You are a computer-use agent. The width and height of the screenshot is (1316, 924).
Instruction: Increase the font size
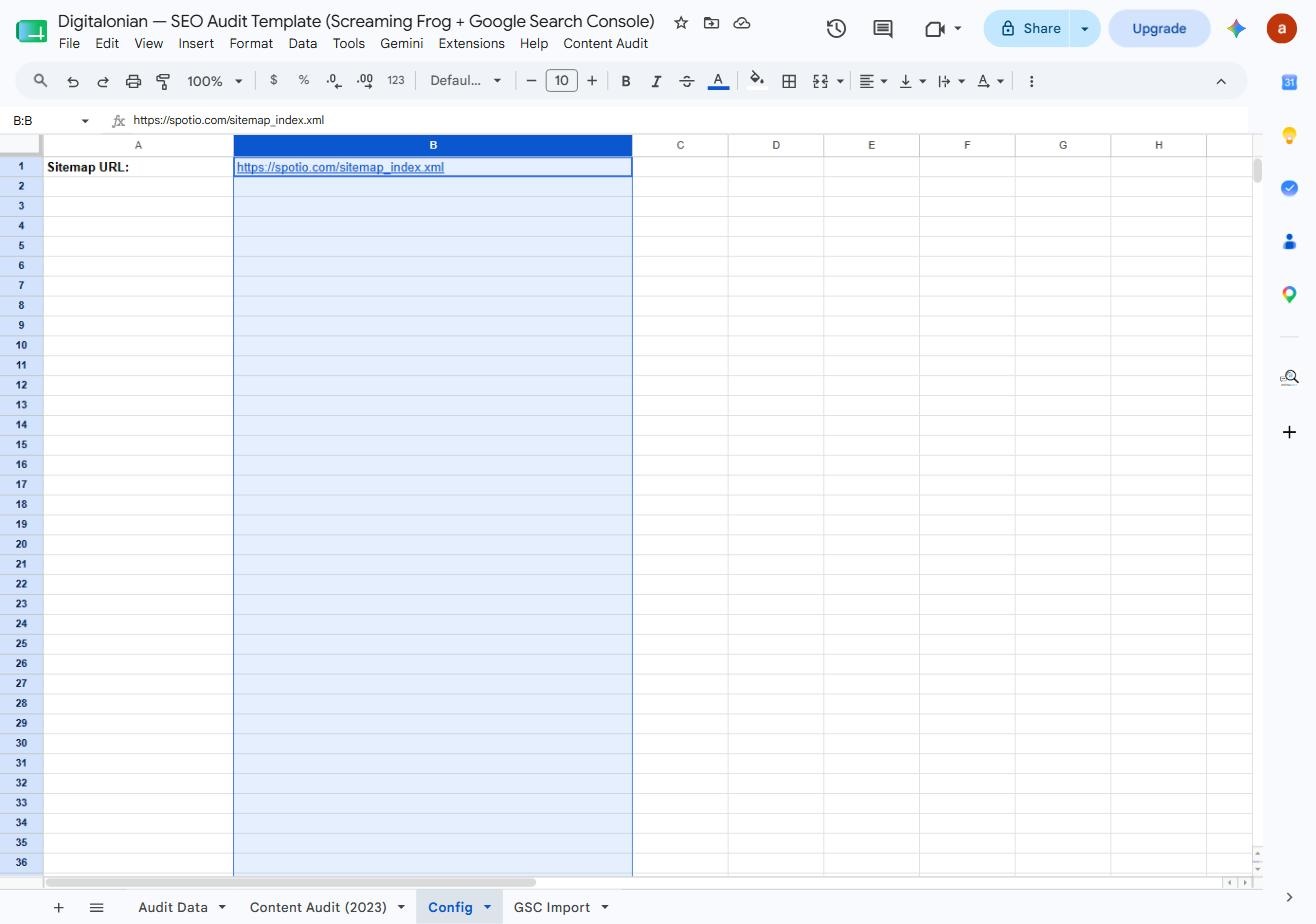[x=592, y=81]
